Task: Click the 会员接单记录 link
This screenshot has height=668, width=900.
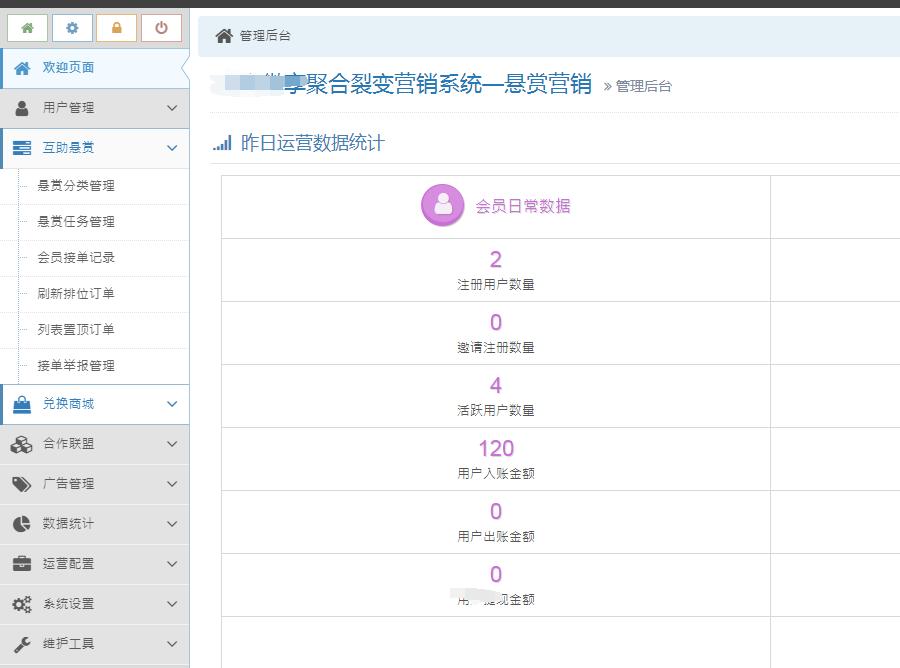Action: [x=78, y=258]
